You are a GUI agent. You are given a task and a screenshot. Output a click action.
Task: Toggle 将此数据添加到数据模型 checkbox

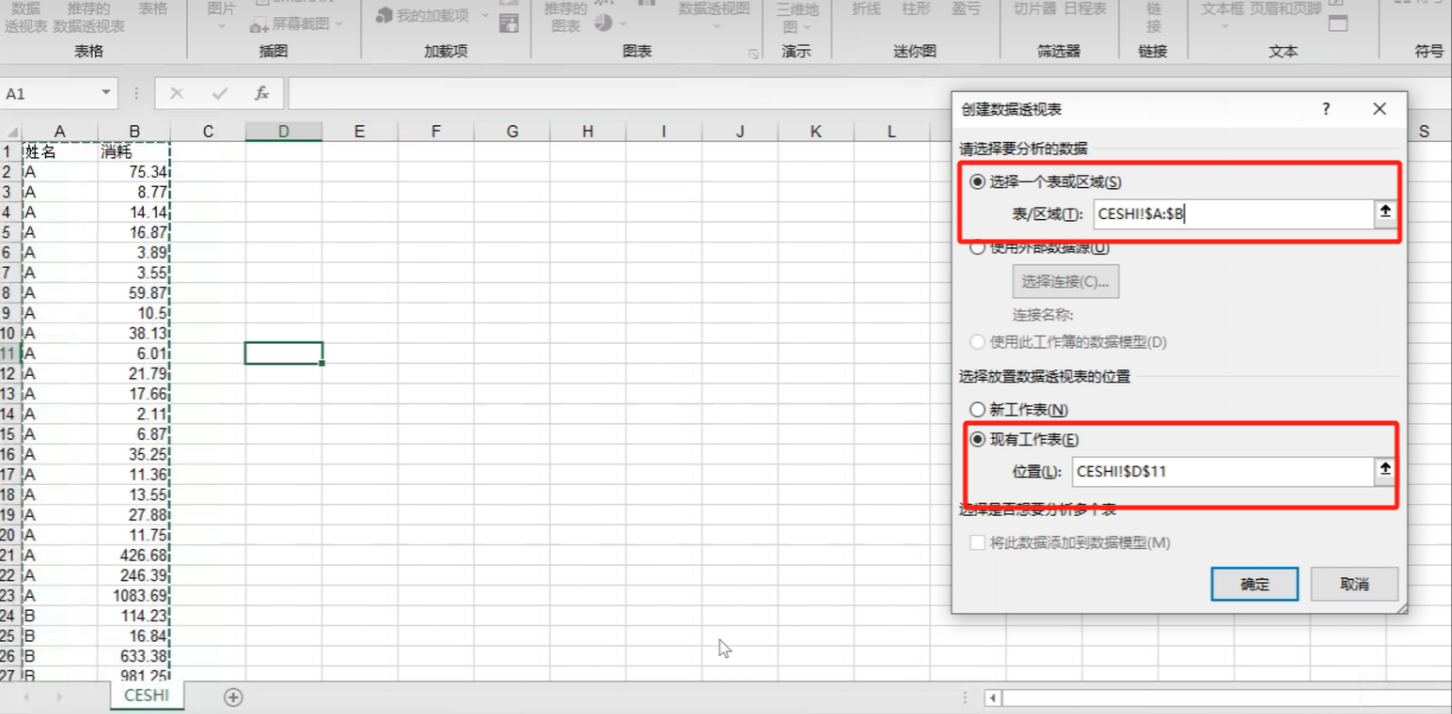point(977,543)
